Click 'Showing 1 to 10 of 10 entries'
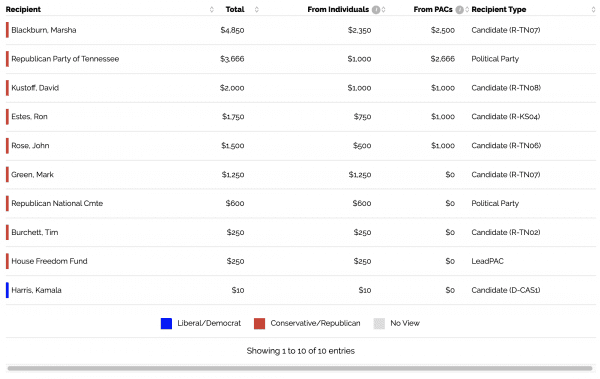The image size is (600, 379). click(x=301, y=351)
